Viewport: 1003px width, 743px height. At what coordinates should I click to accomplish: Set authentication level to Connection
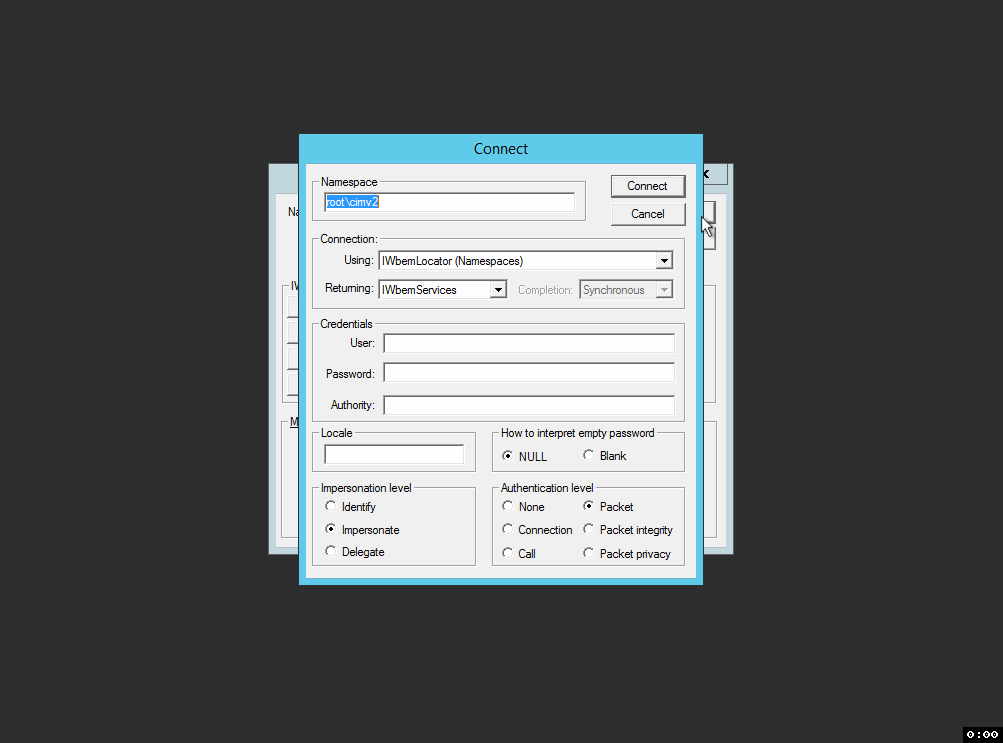click(508, 530)
